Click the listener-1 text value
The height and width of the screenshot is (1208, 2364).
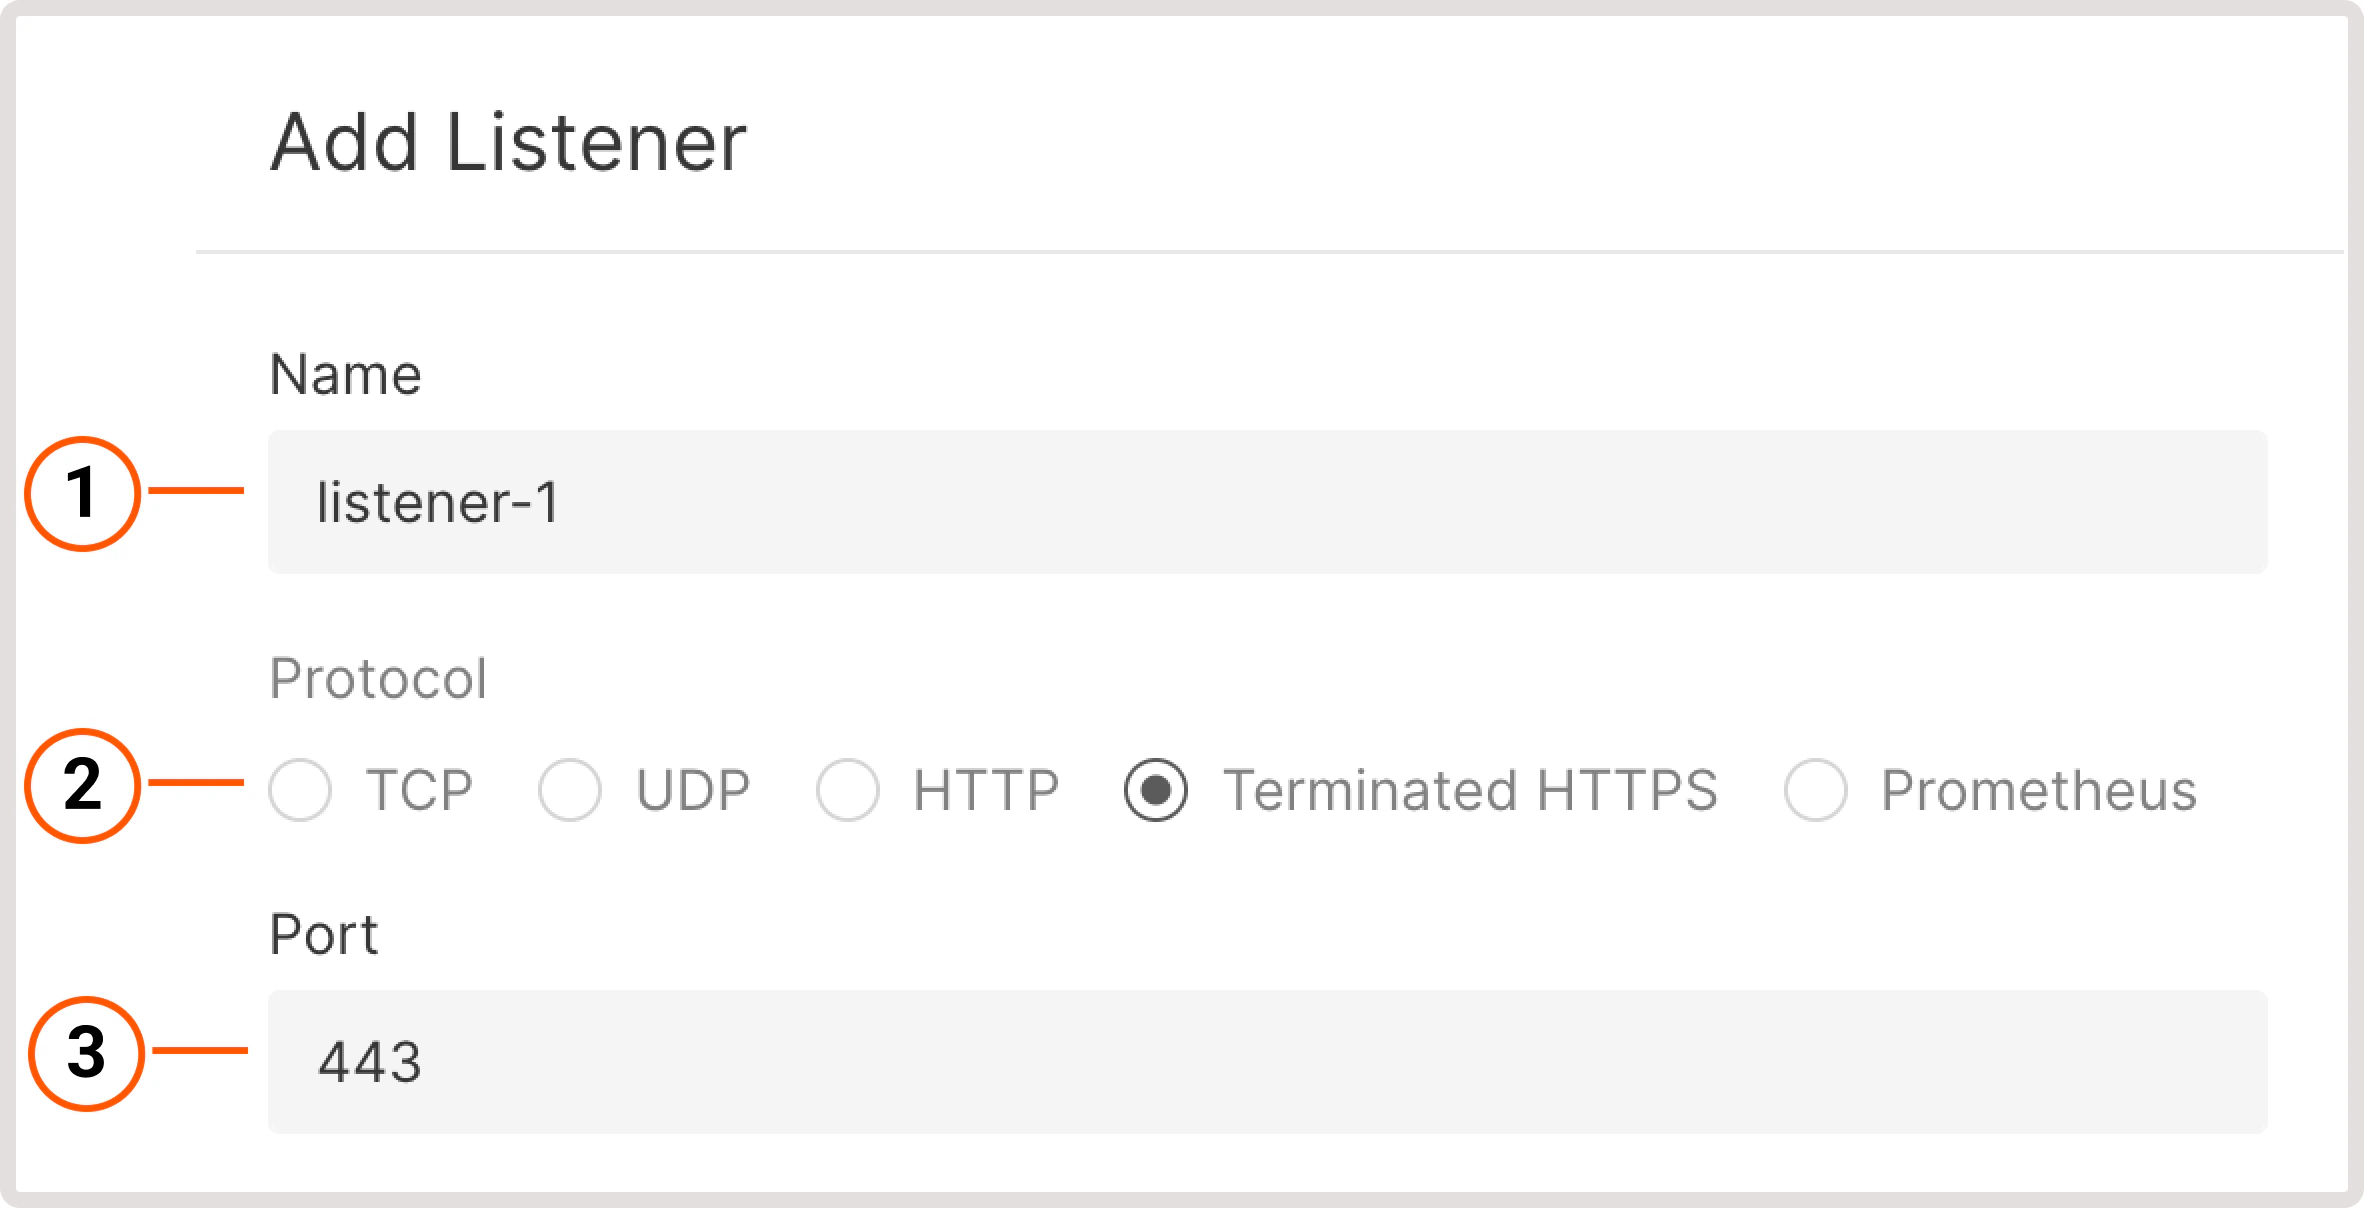[440, 502]
